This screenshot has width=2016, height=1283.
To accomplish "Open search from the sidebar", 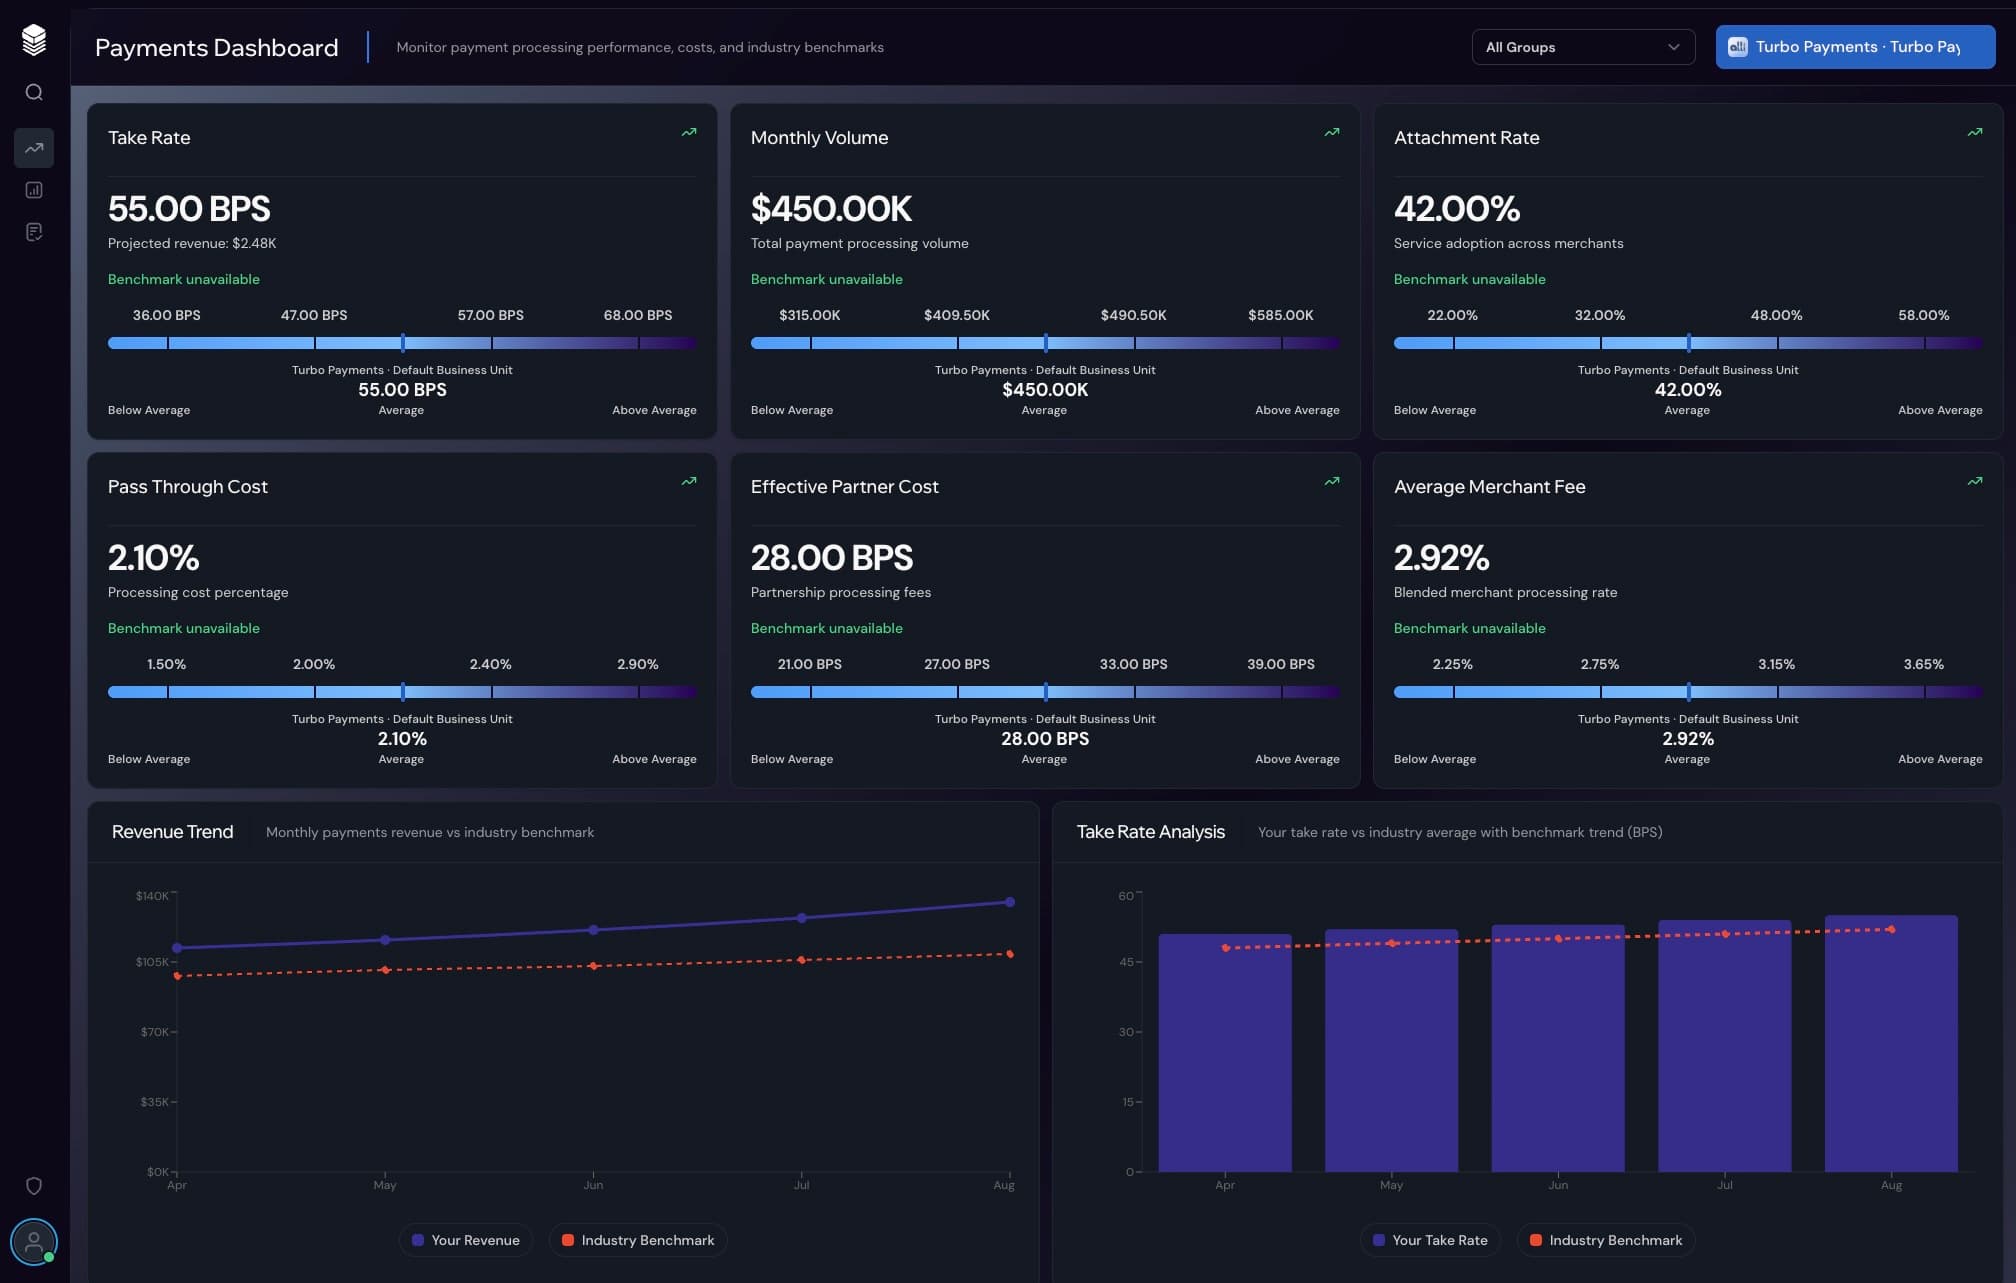I will pyautogui.click(x=34, y=91).
